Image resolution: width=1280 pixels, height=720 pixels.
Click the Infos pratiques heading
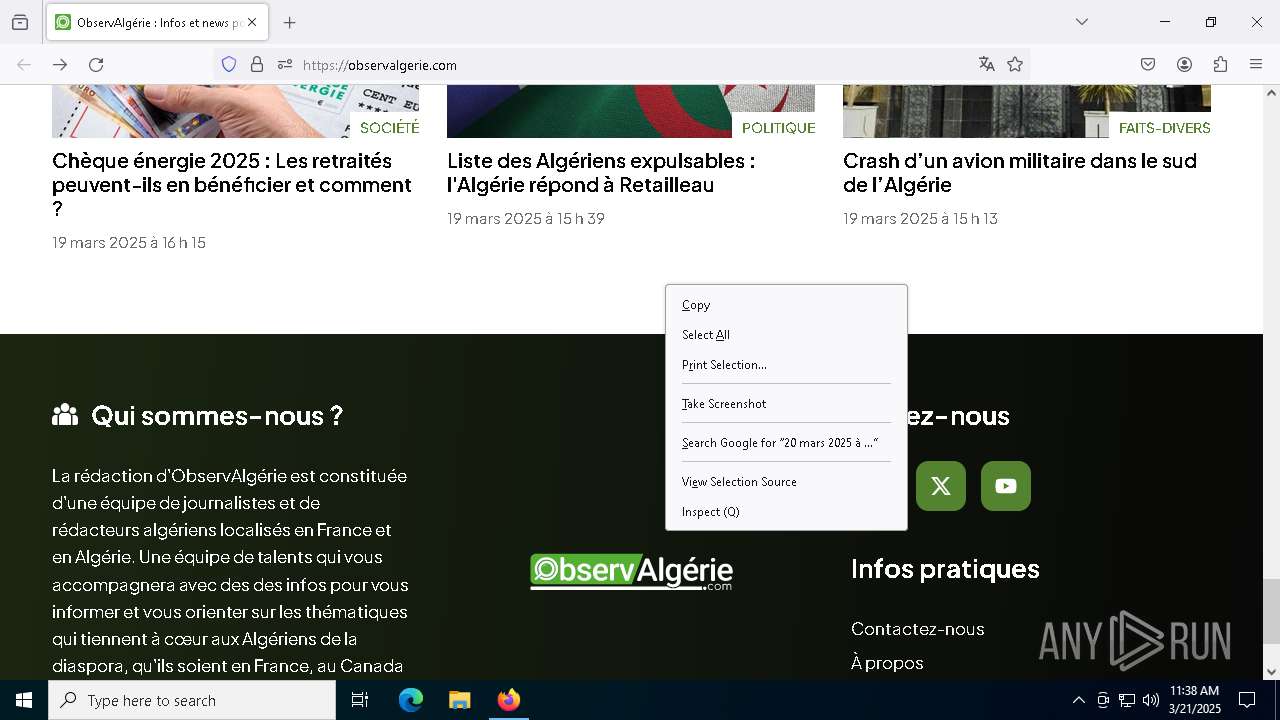click(945, 569)
